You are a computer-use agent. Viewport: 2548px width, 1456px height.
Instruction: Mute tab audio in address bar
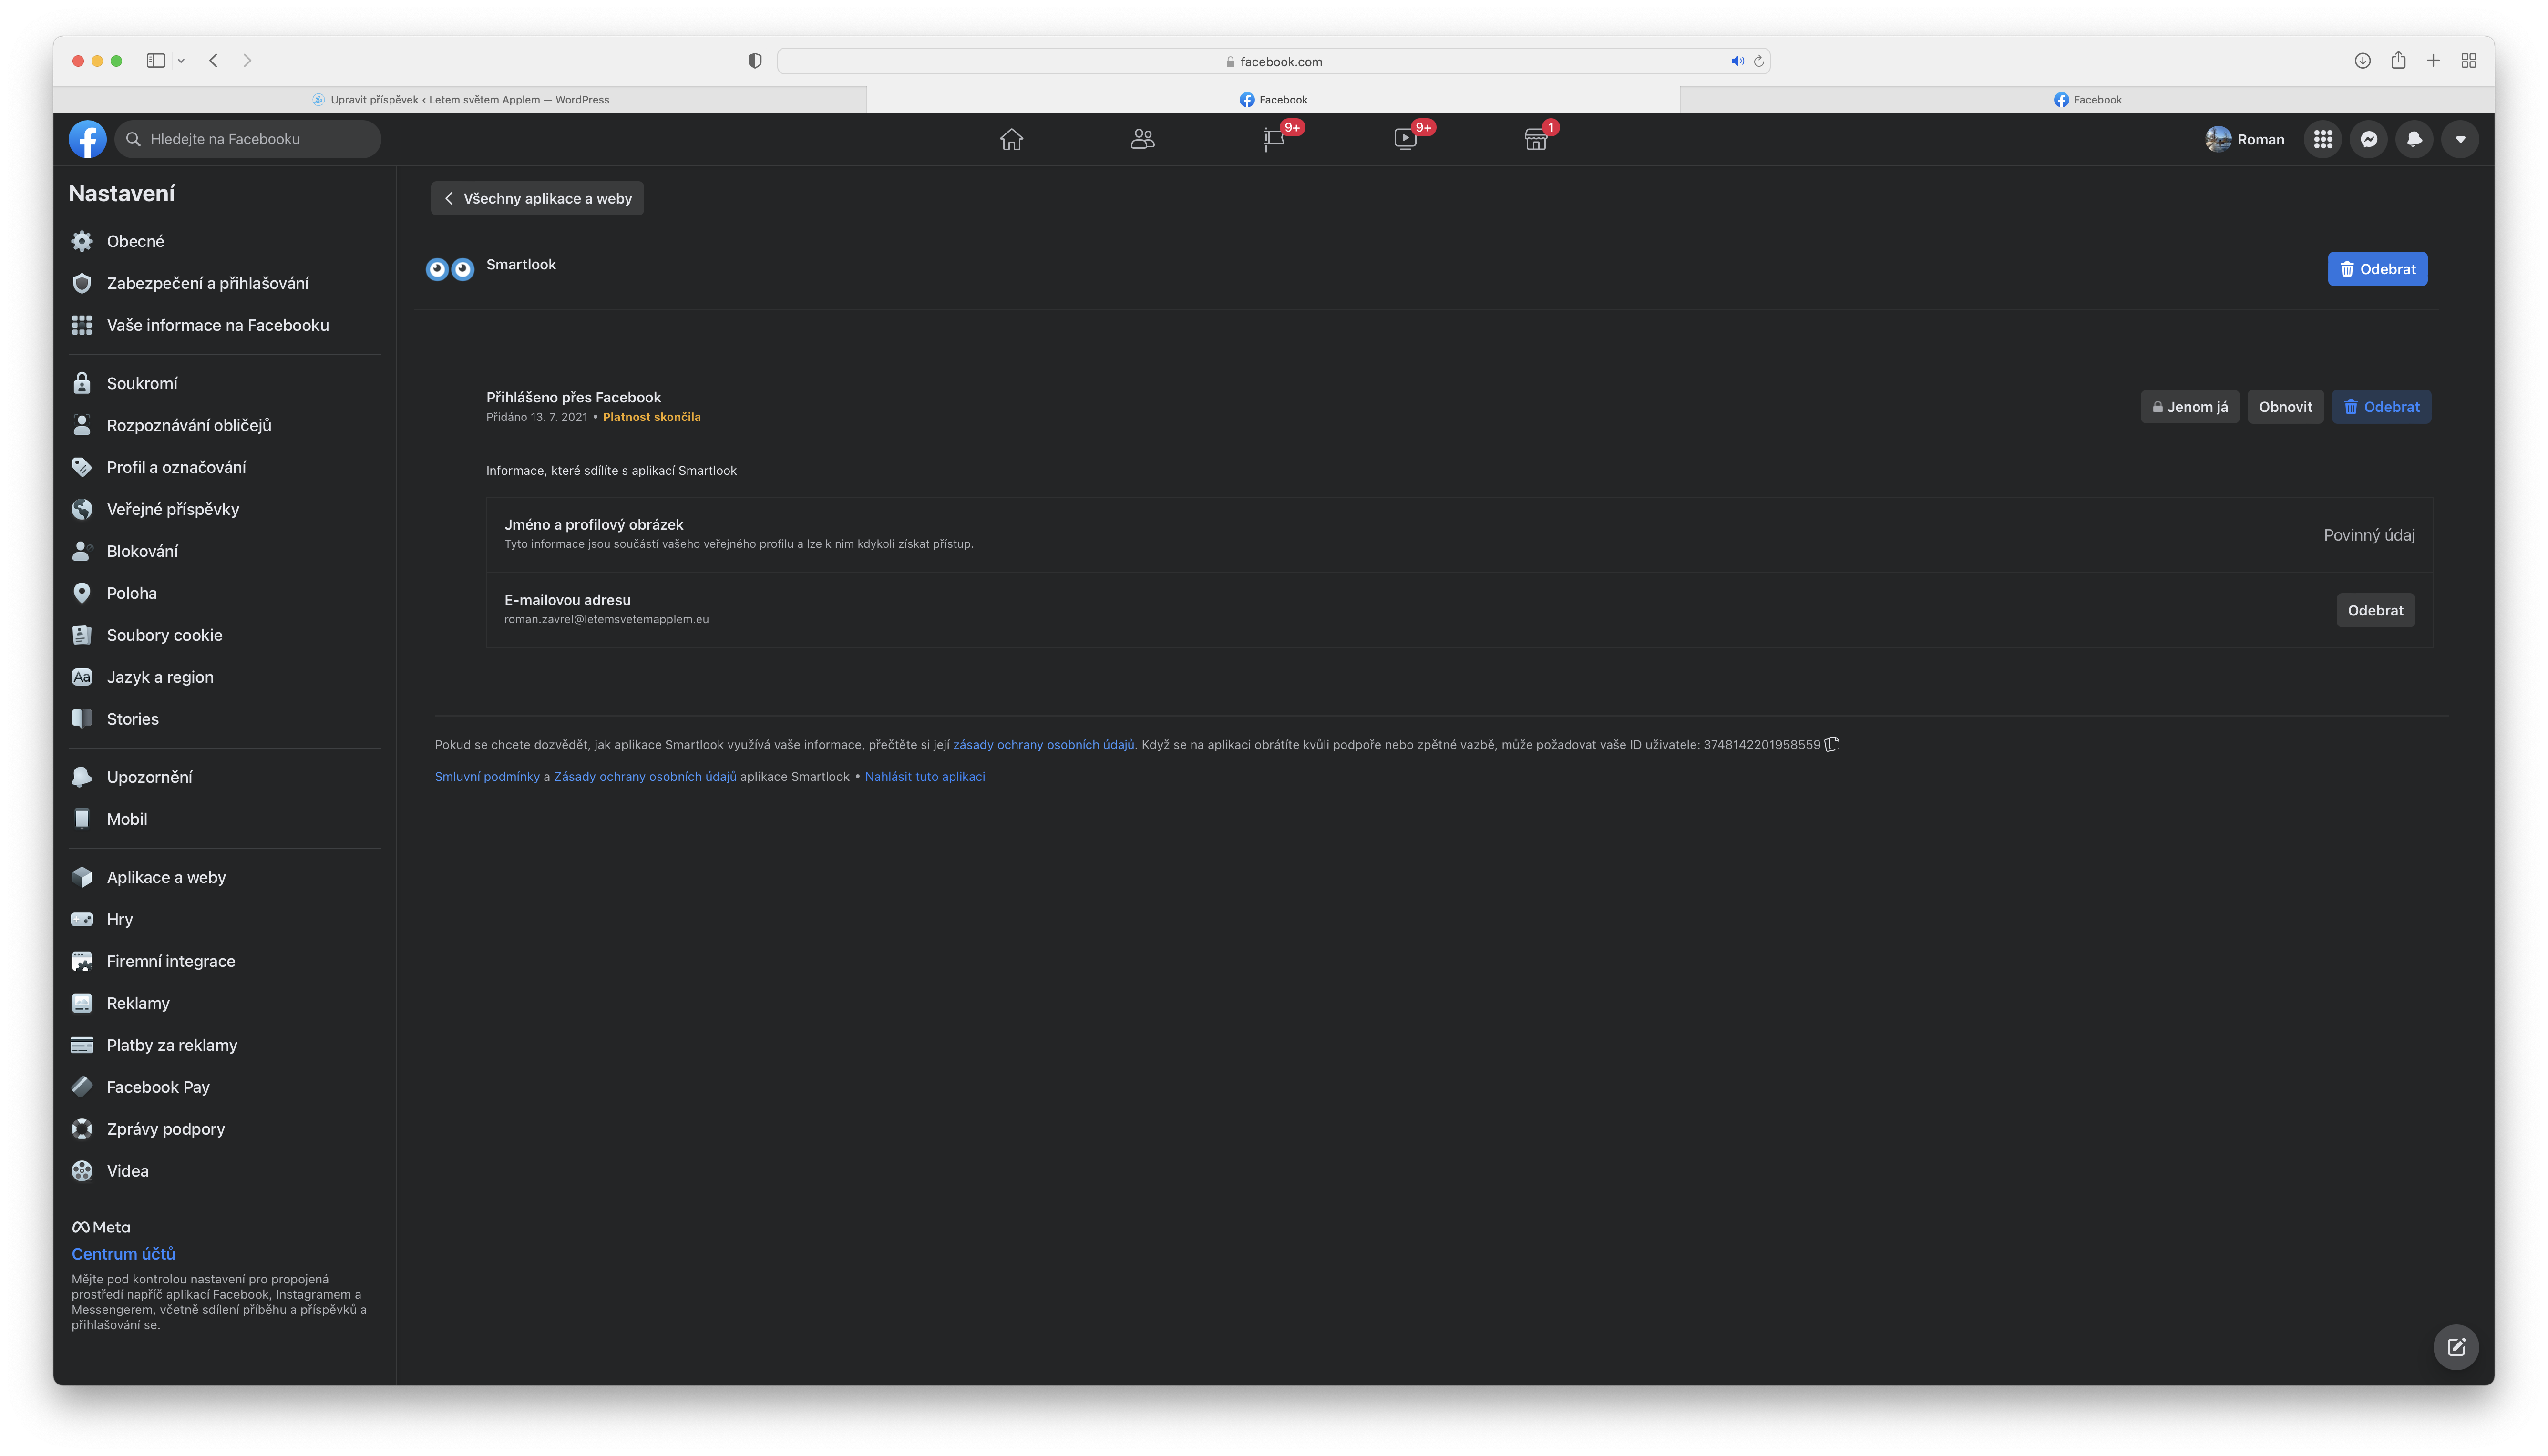pos(1737,61)
